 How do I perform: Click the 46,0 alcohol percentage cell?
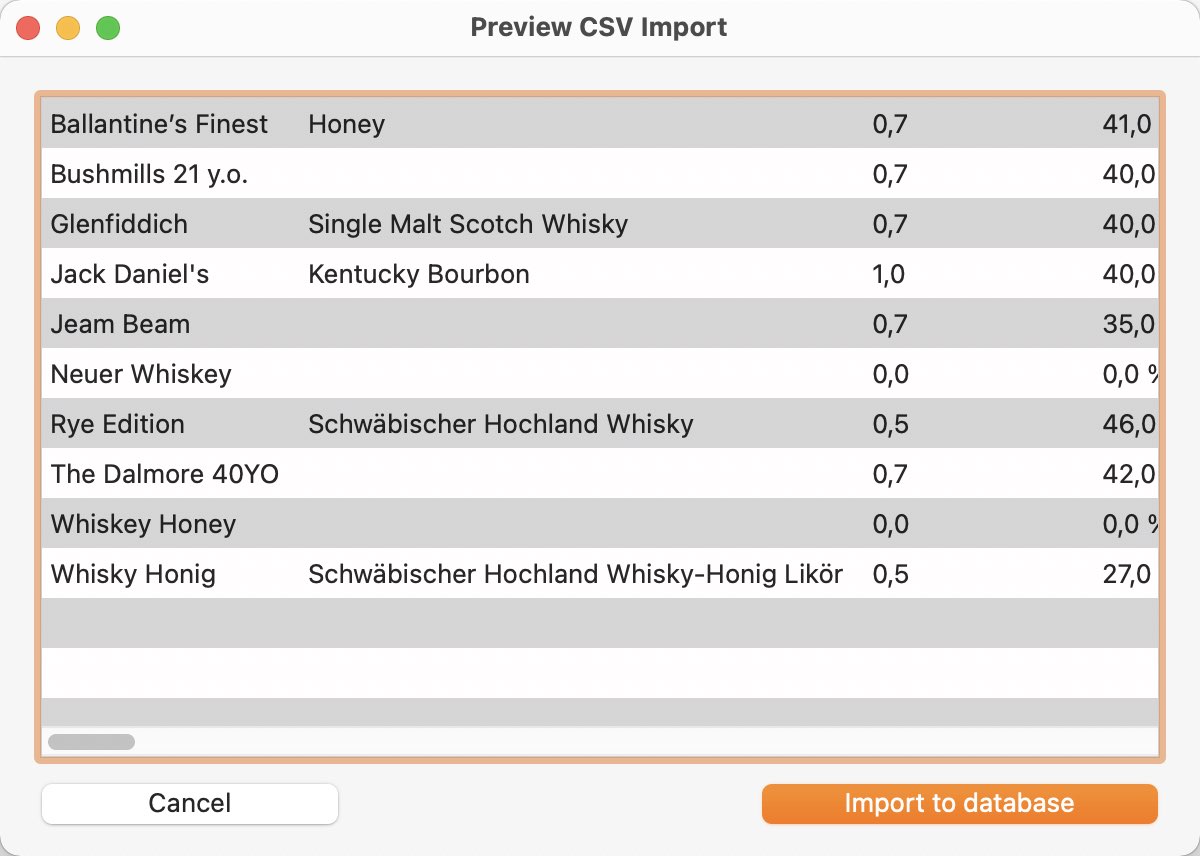(x=1129, y=424)
